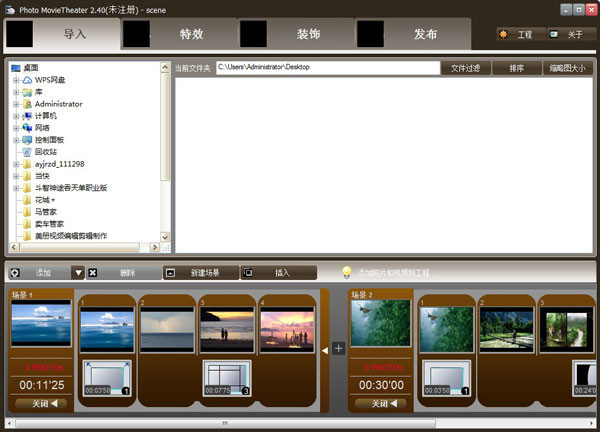Switch to the 发布 (Publish) tab

[415, 34]
